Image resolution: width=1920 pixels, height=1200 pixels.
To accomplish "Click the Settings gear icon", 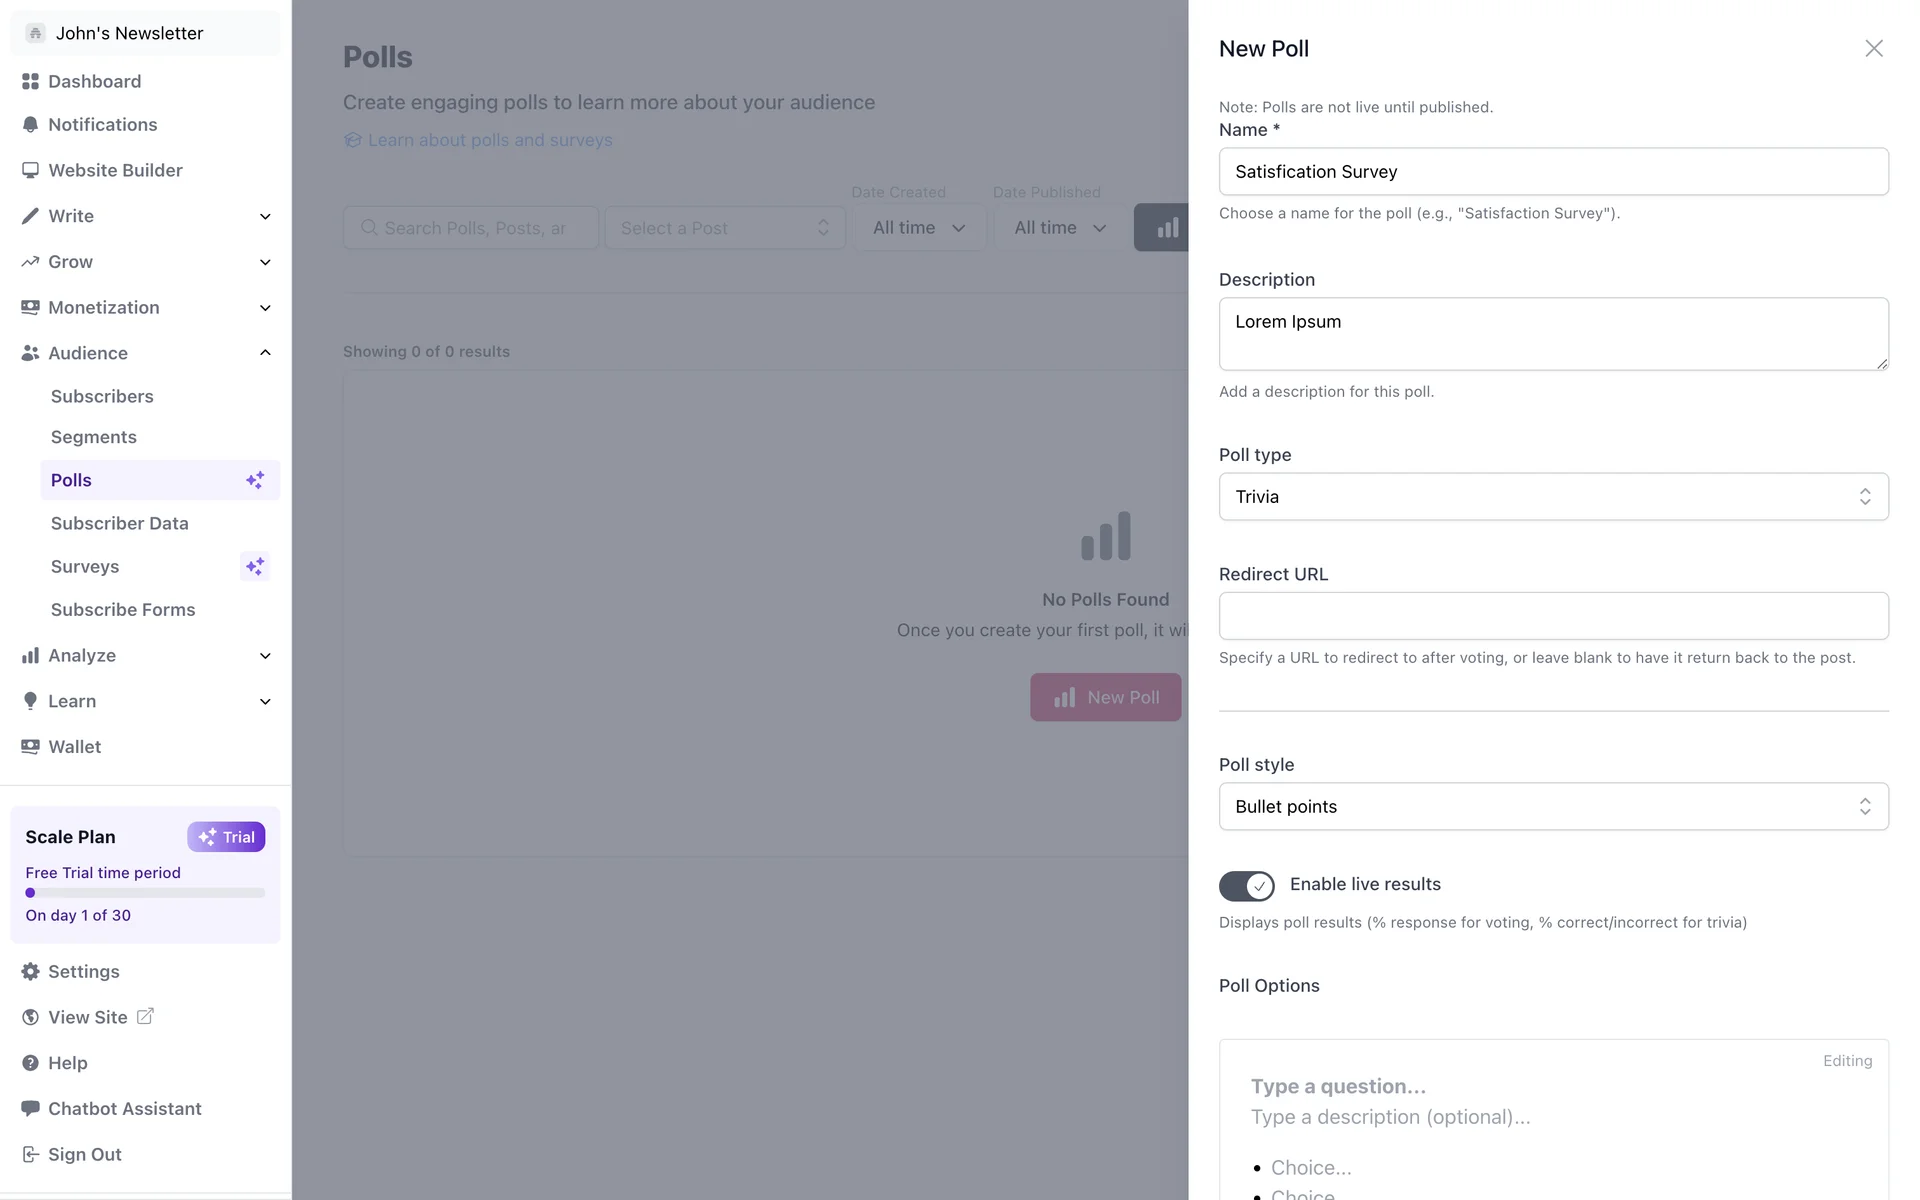I will click(30, 972).
